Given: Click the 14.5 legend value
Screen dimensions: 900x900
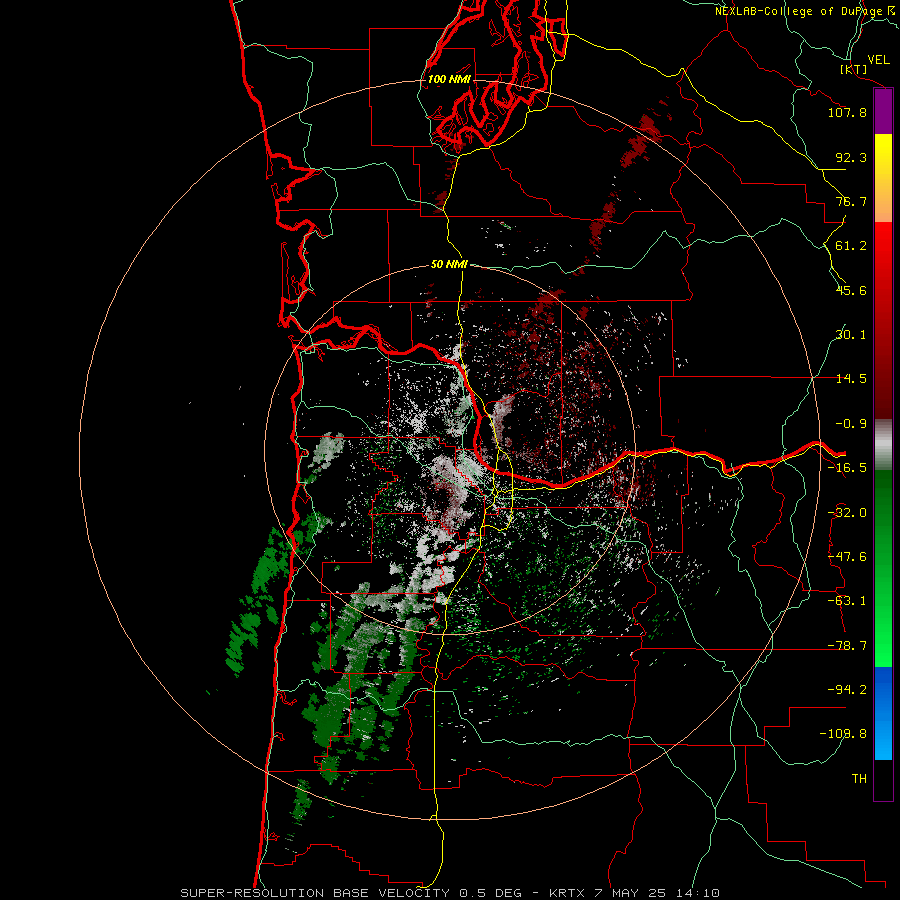Looking at the screenshot, I should [851, 379].
